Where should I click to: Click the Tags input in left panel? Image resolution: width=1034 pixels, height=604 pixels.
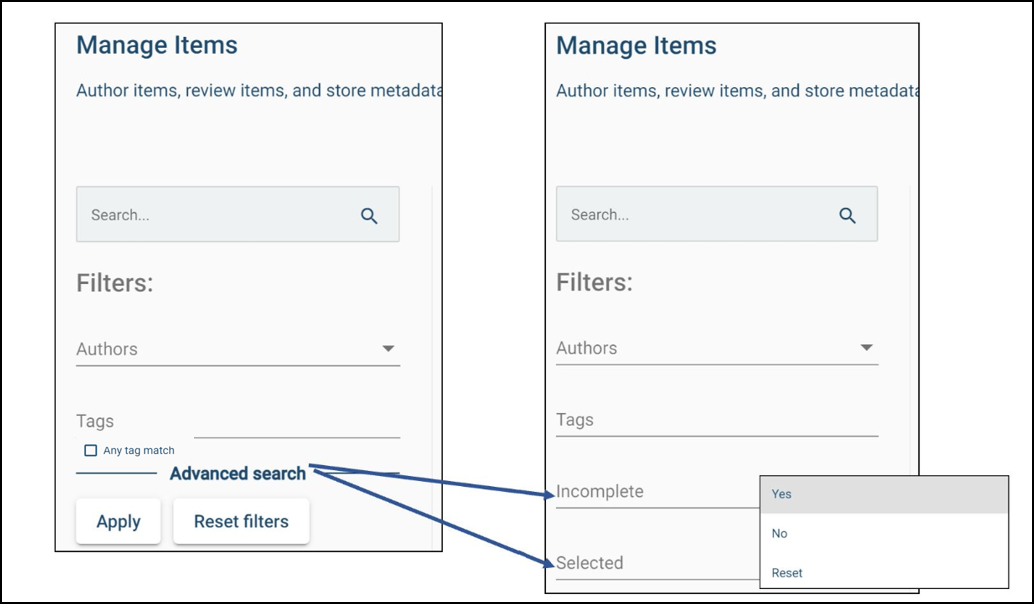point(238,421)
